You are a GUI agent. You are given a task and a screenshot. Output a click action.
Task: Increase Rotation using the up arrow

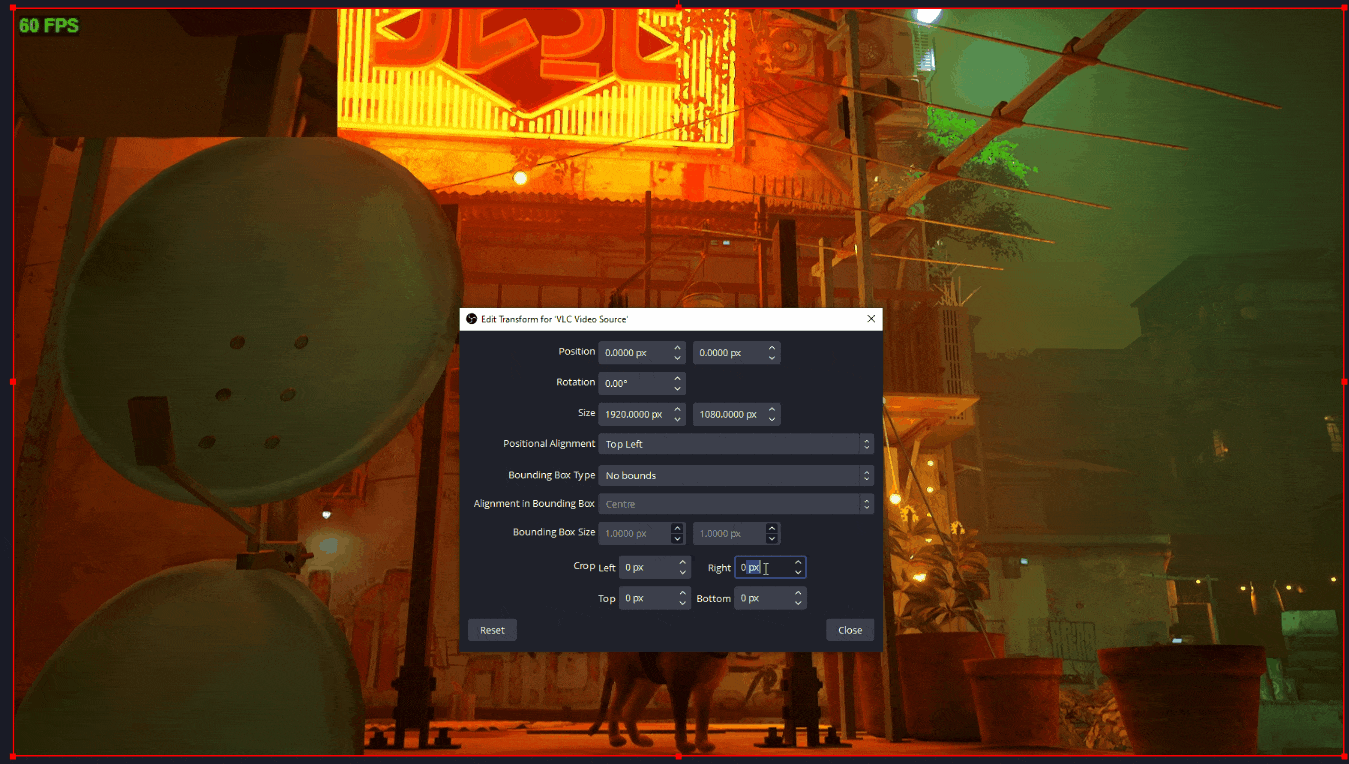677,379
